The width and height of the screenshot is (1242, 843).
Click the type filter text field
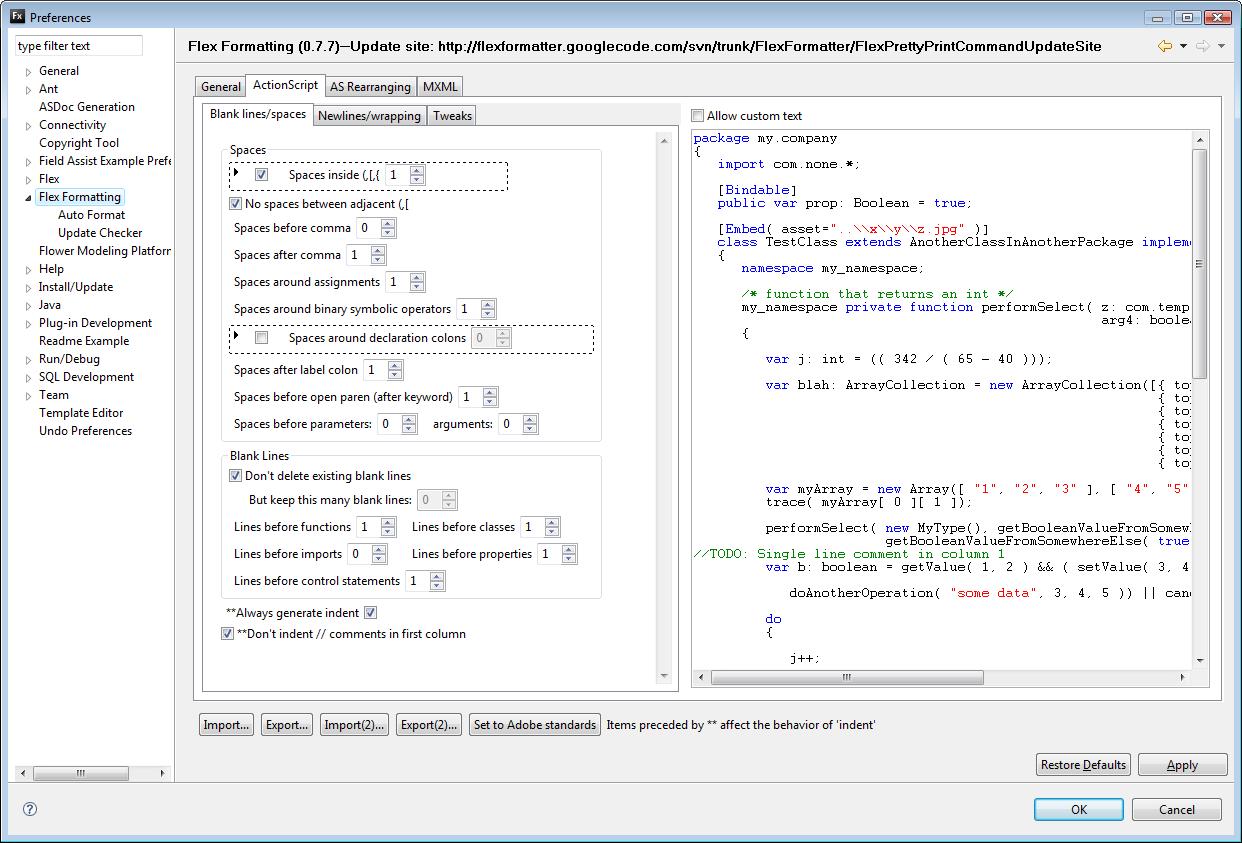(79, 46)
